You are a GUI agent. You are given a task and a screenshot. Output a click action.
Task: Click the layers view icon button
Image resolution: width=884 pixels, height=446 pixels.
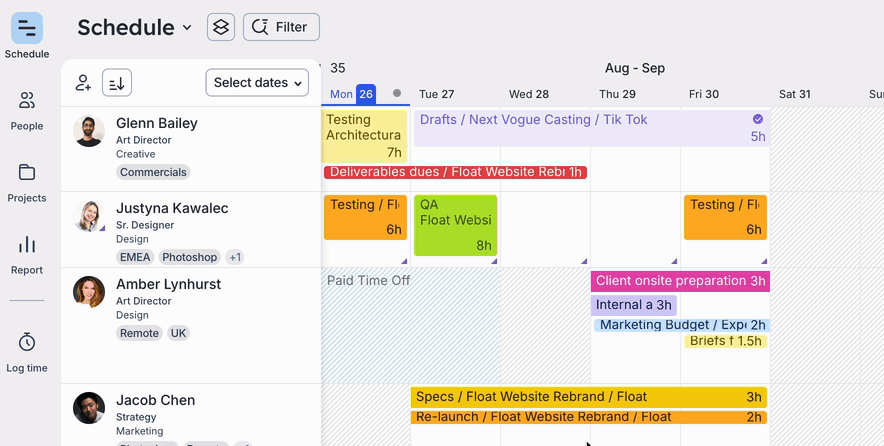pyautogui.click(x=221, y=27)
